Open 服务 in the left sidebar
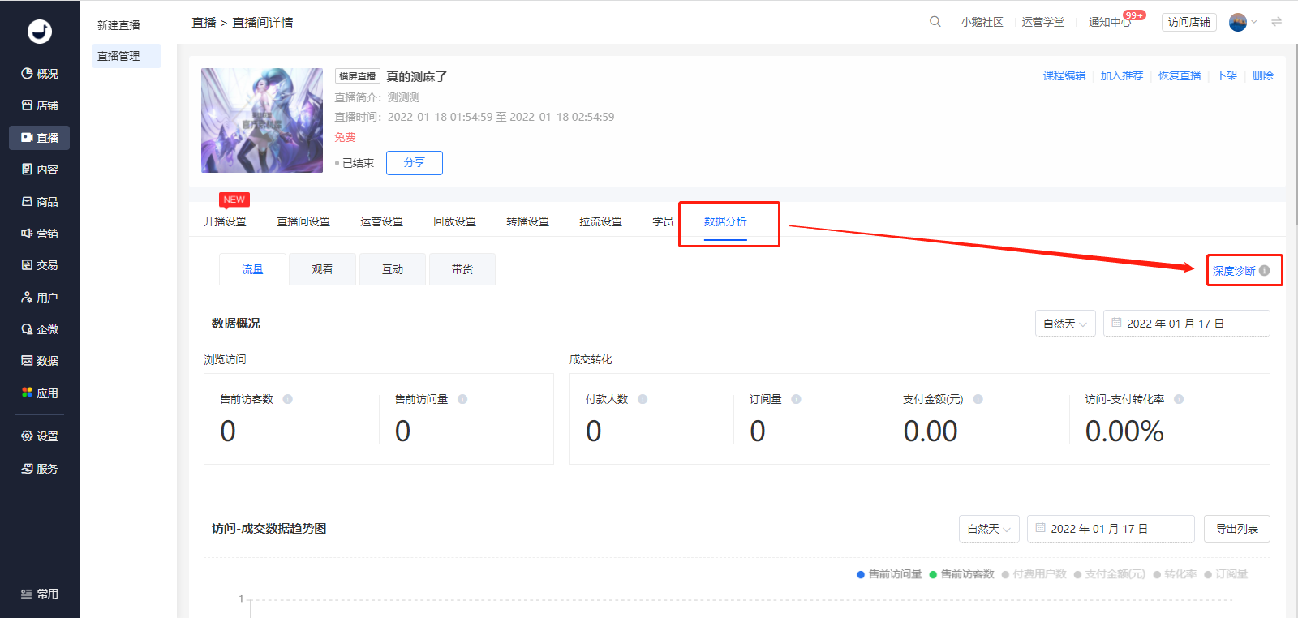The image size is (1299, 619). tap(40, 468)
